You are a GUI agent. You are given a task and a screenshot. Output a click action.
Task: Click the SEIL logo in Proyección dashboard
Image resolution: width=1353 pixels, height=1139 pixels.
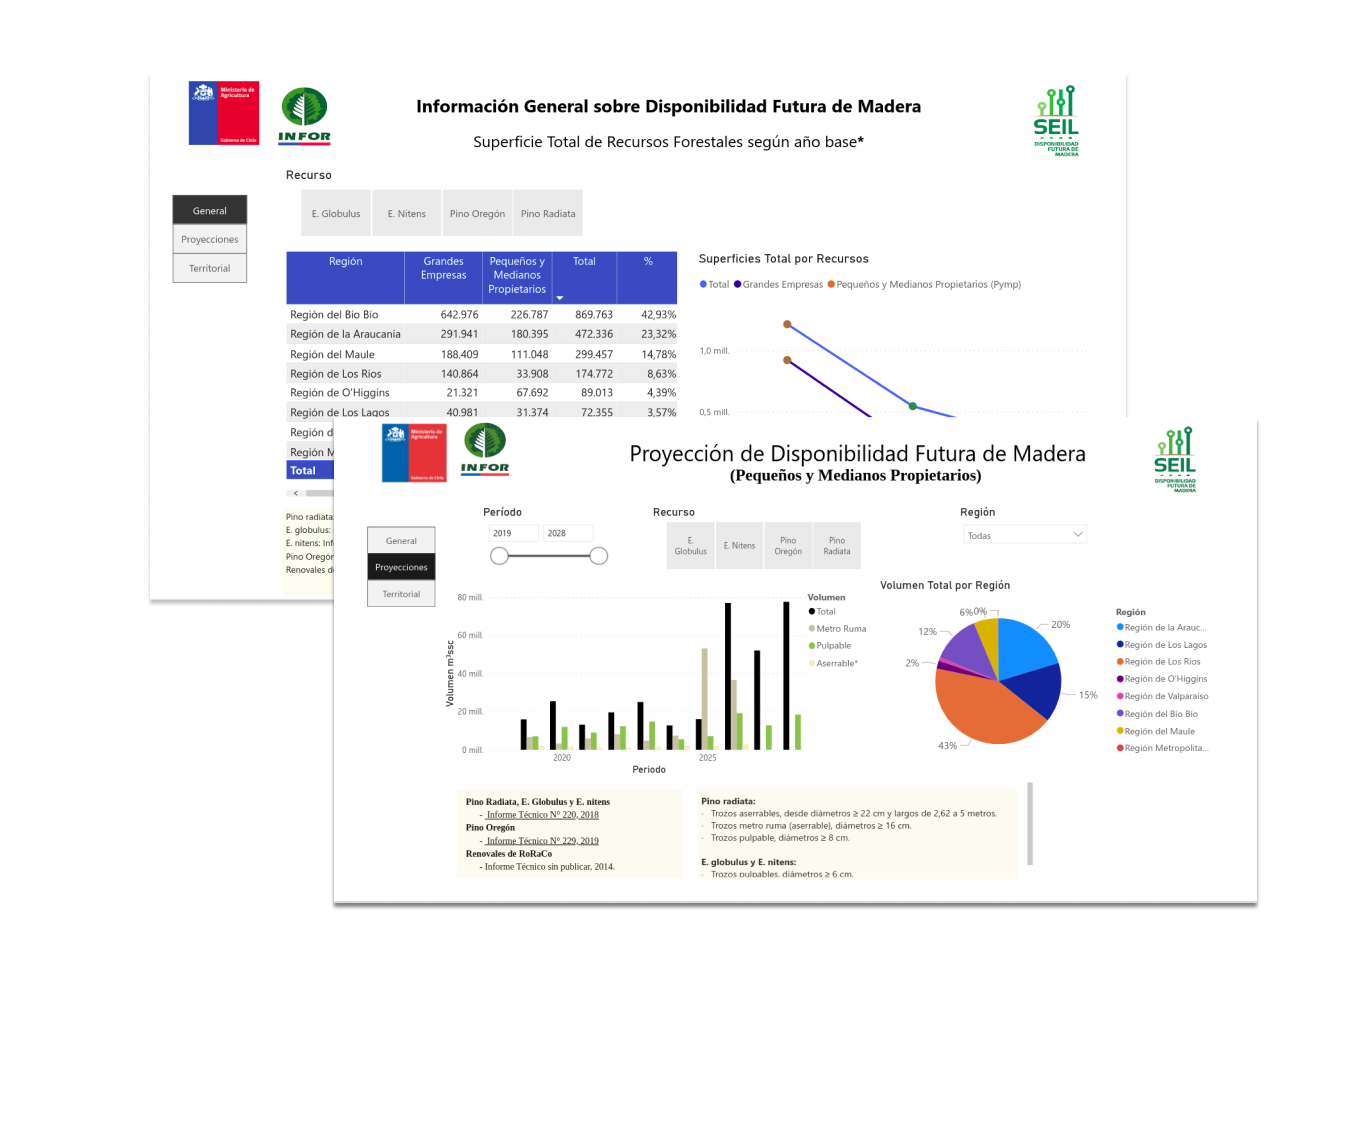pyautogui.click(x=1175, y=460)
